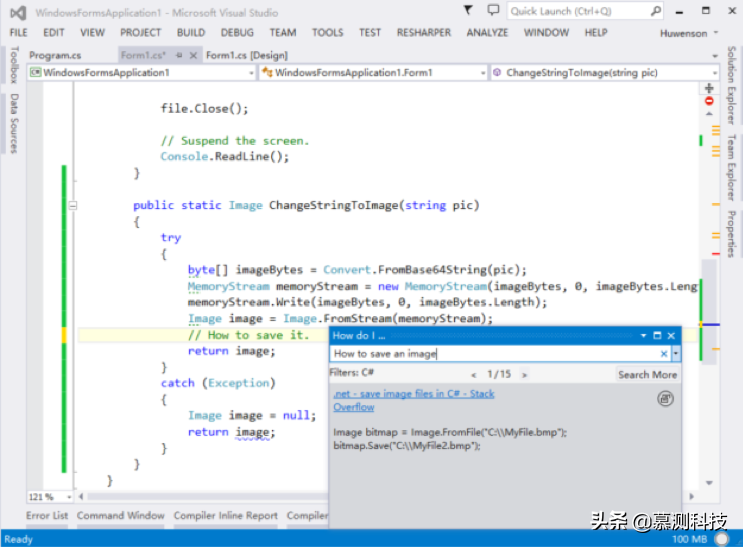
Task: Open the tab list overflow dropdown
Action: [x=715, y=56]
